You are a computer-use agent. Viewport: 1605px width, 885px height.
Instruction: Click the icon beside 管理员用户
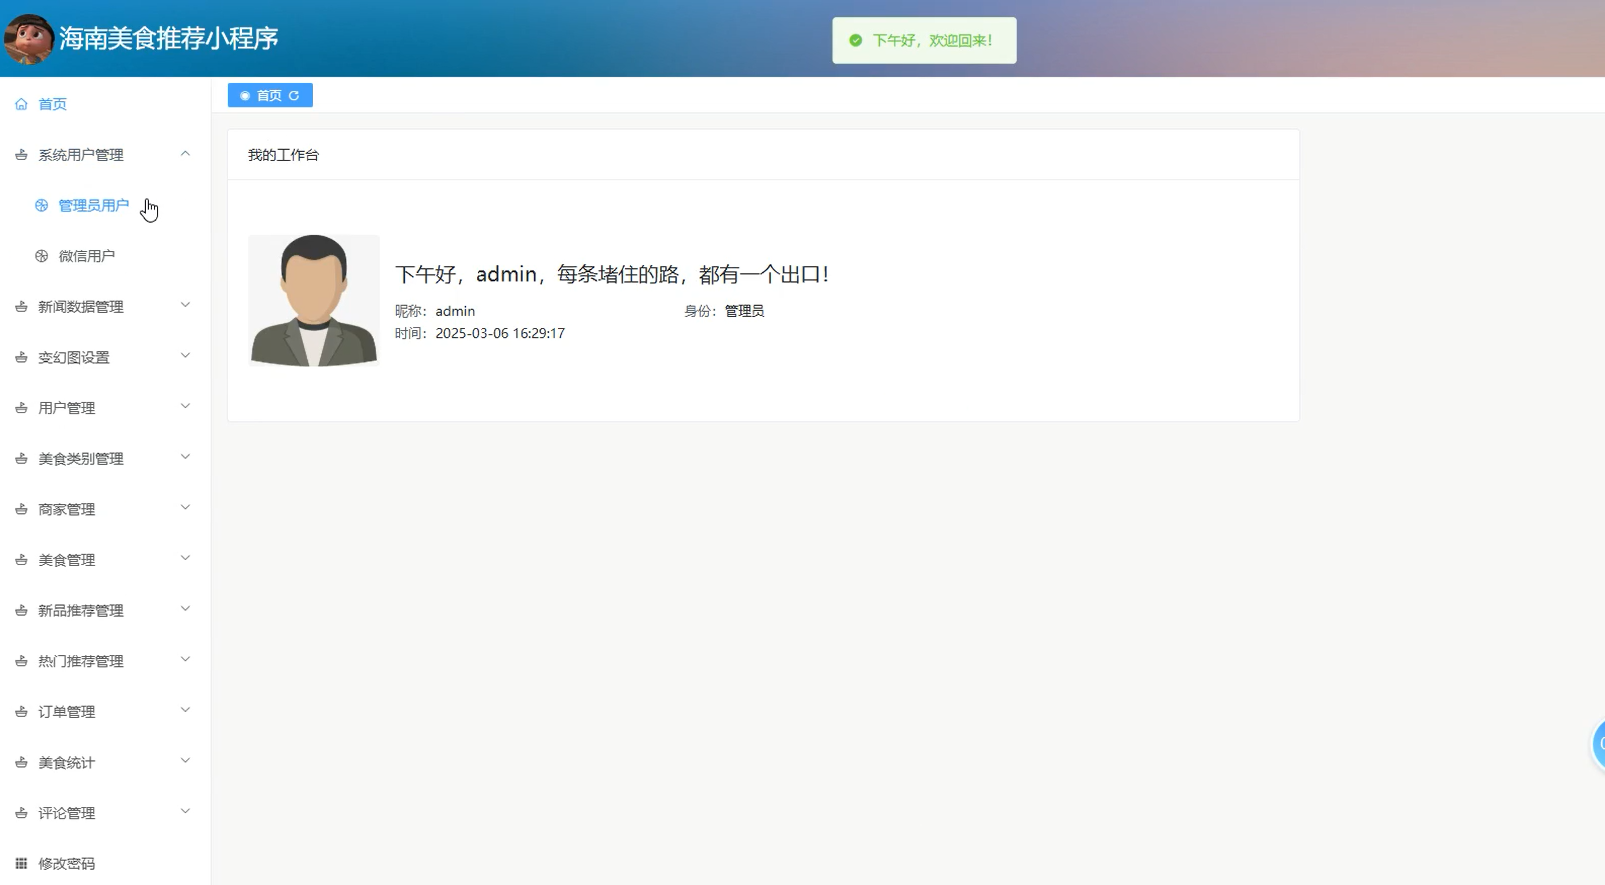(41, 205)
